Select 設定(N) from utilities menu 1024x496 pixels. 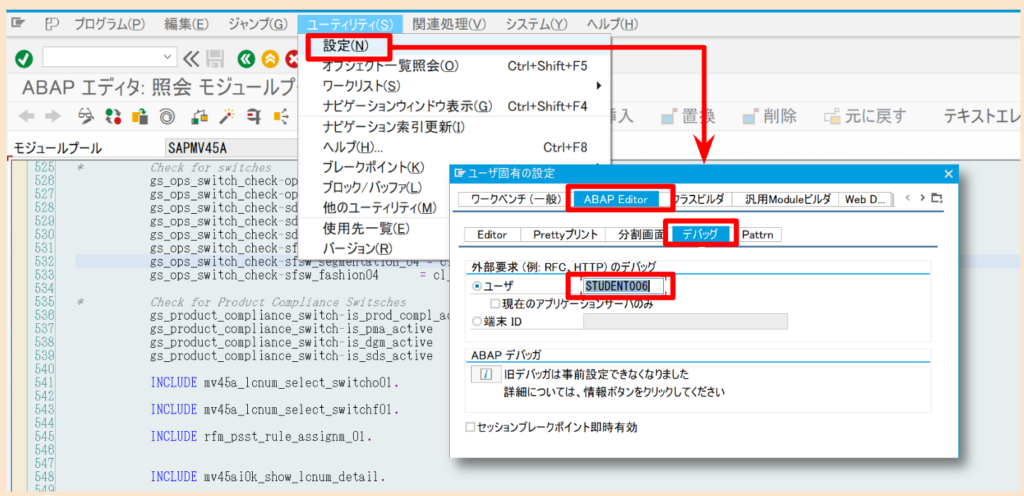click(x=347, y=46)
